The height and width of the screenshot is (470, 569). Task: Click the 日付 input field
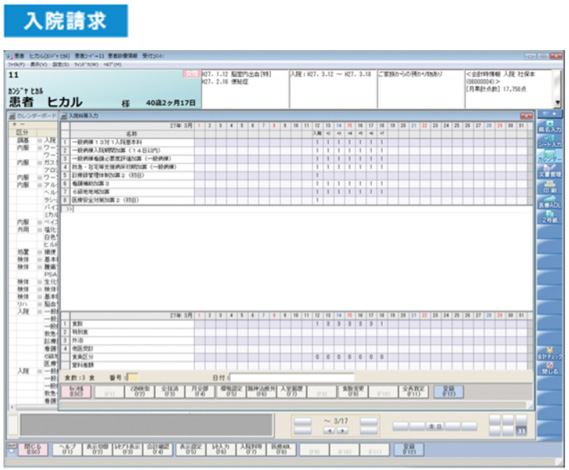point(292,378)
